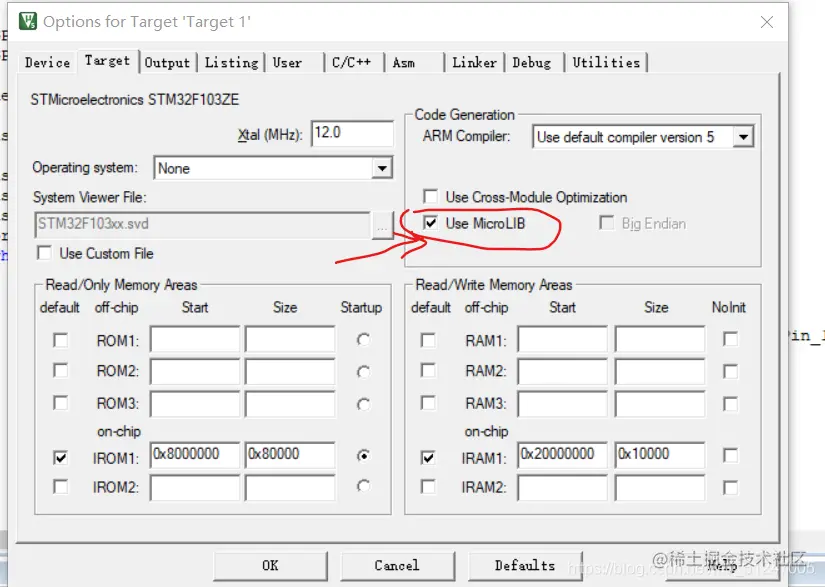This screenshot has width=825, height=587.
Task: Click the ROM1 Size field
Action: tap(290, 339)
